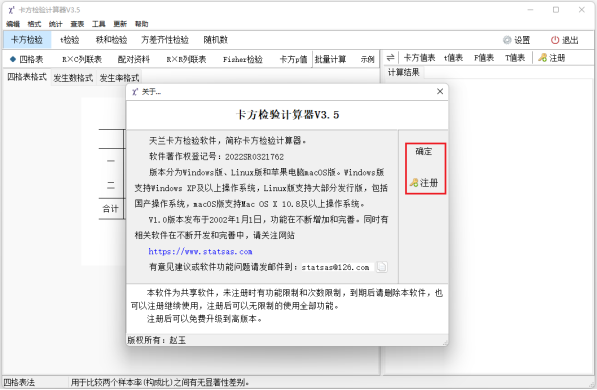The width and height of the screenshot is (597, 390).
Task: Open the 更新 menu
Action: [x=120, y=24]
